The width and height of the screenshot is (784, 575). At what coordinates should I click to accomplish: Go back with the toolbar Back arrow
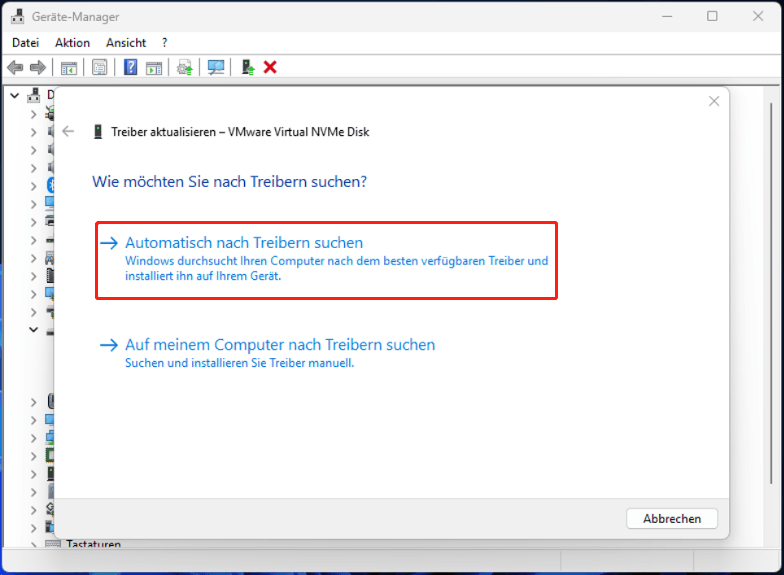pyautogui.click(x=16, y=67)
